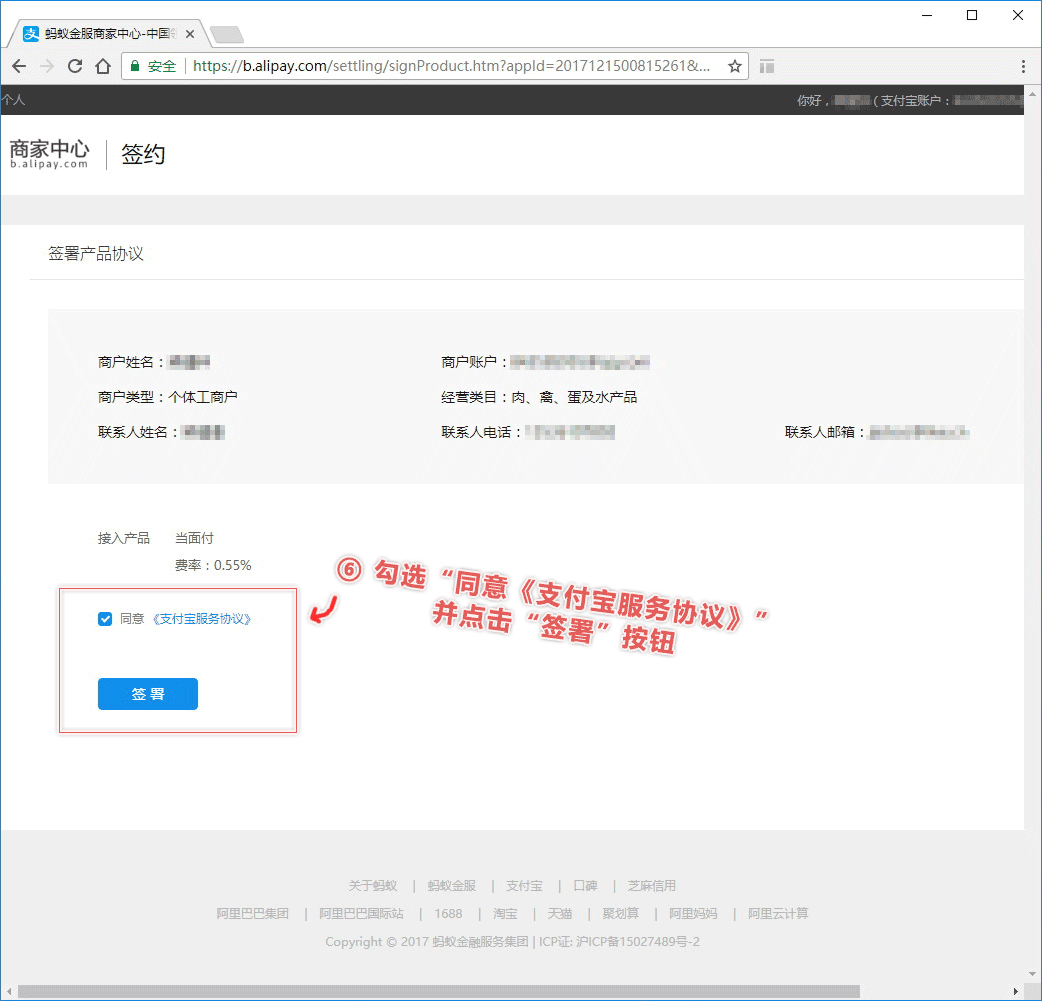This screenshot has width=1042, height=1001.
Task: Open the browser home page icon
Action: tap(103, 66)
